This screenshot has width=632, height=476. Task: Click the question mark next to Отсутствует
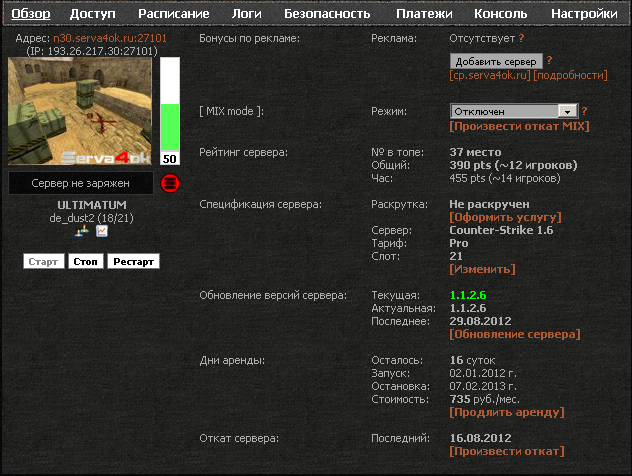(521, 38)
